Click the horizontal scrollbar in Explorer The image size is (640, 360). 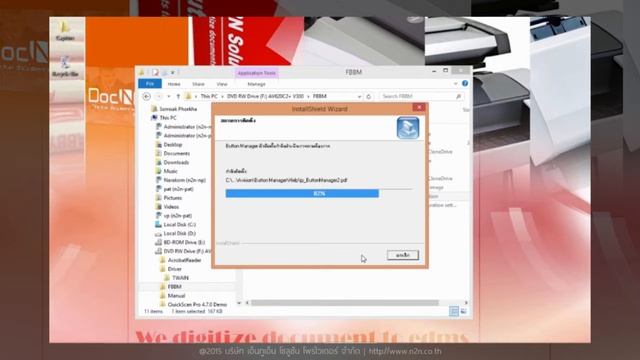(344, 303)
